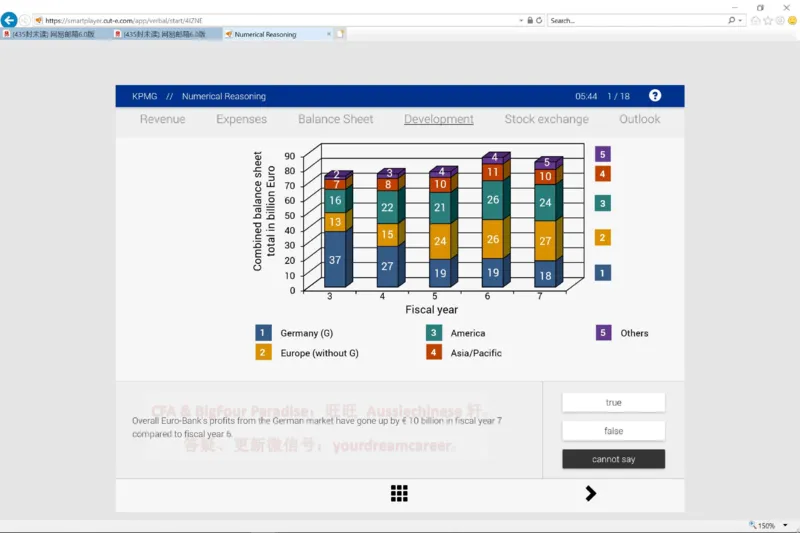Select the 'false' answer option
Image resolution: width=800 pixels, height=533 pixels.
(x=613, y=431)
